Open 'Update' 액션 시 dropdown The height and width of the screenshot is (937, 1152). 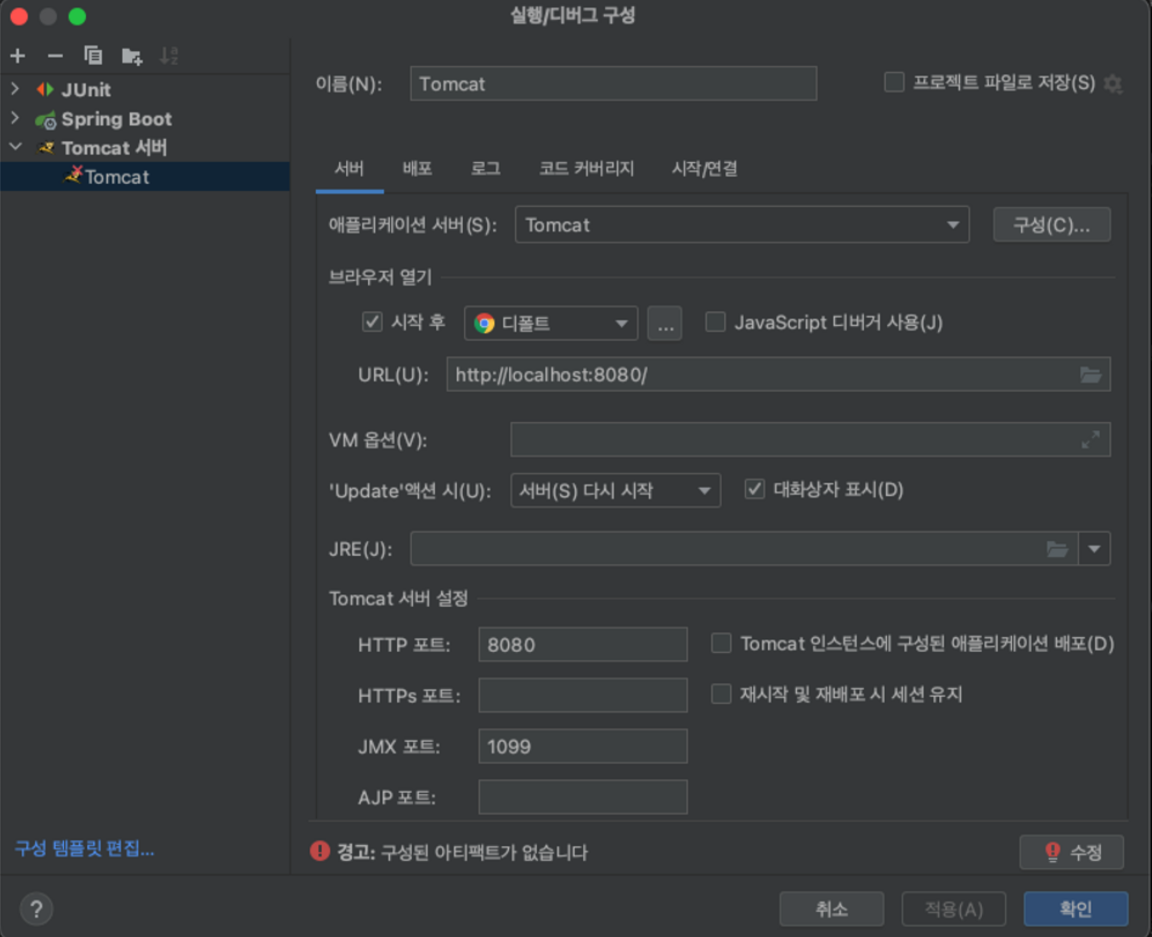(615, 490)
